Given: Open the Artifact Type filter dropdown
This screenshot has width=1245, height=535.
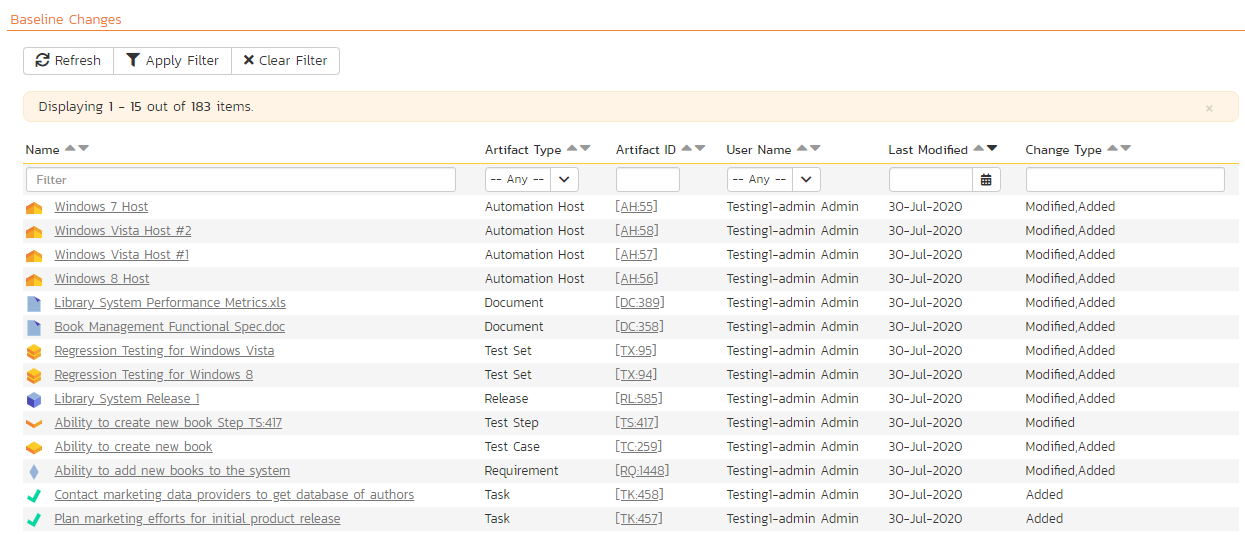Looking at the screenshot, I should (x=531, y=180).
